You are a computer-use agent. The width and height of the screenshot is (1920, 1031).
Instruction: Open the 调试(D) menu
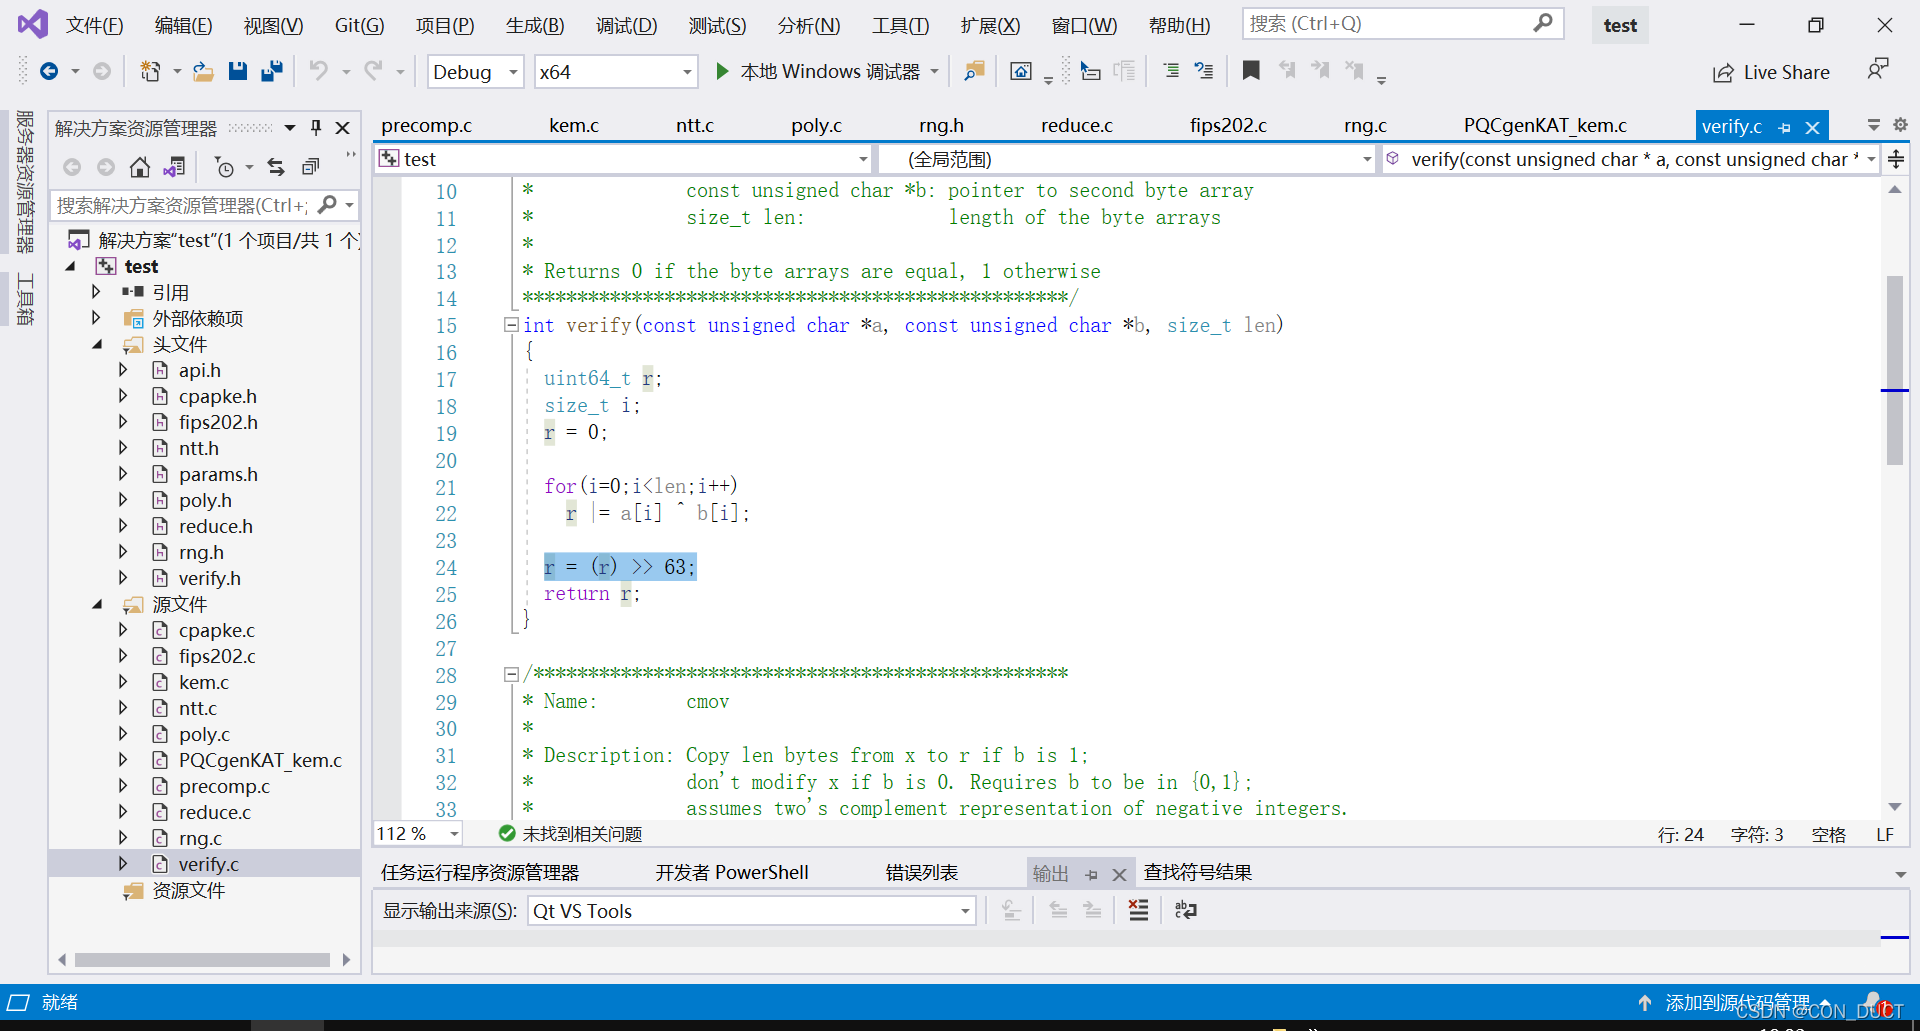coord(627,25)
